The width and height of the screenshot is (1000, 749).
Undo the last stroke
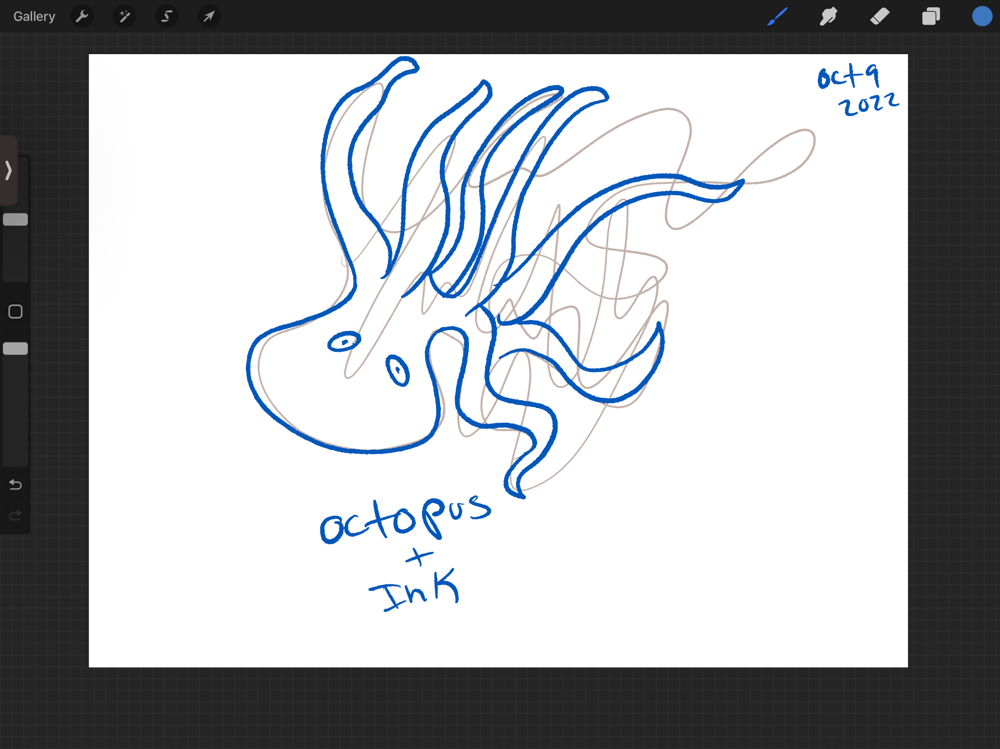pyautogui.click(x=15, y=485)
